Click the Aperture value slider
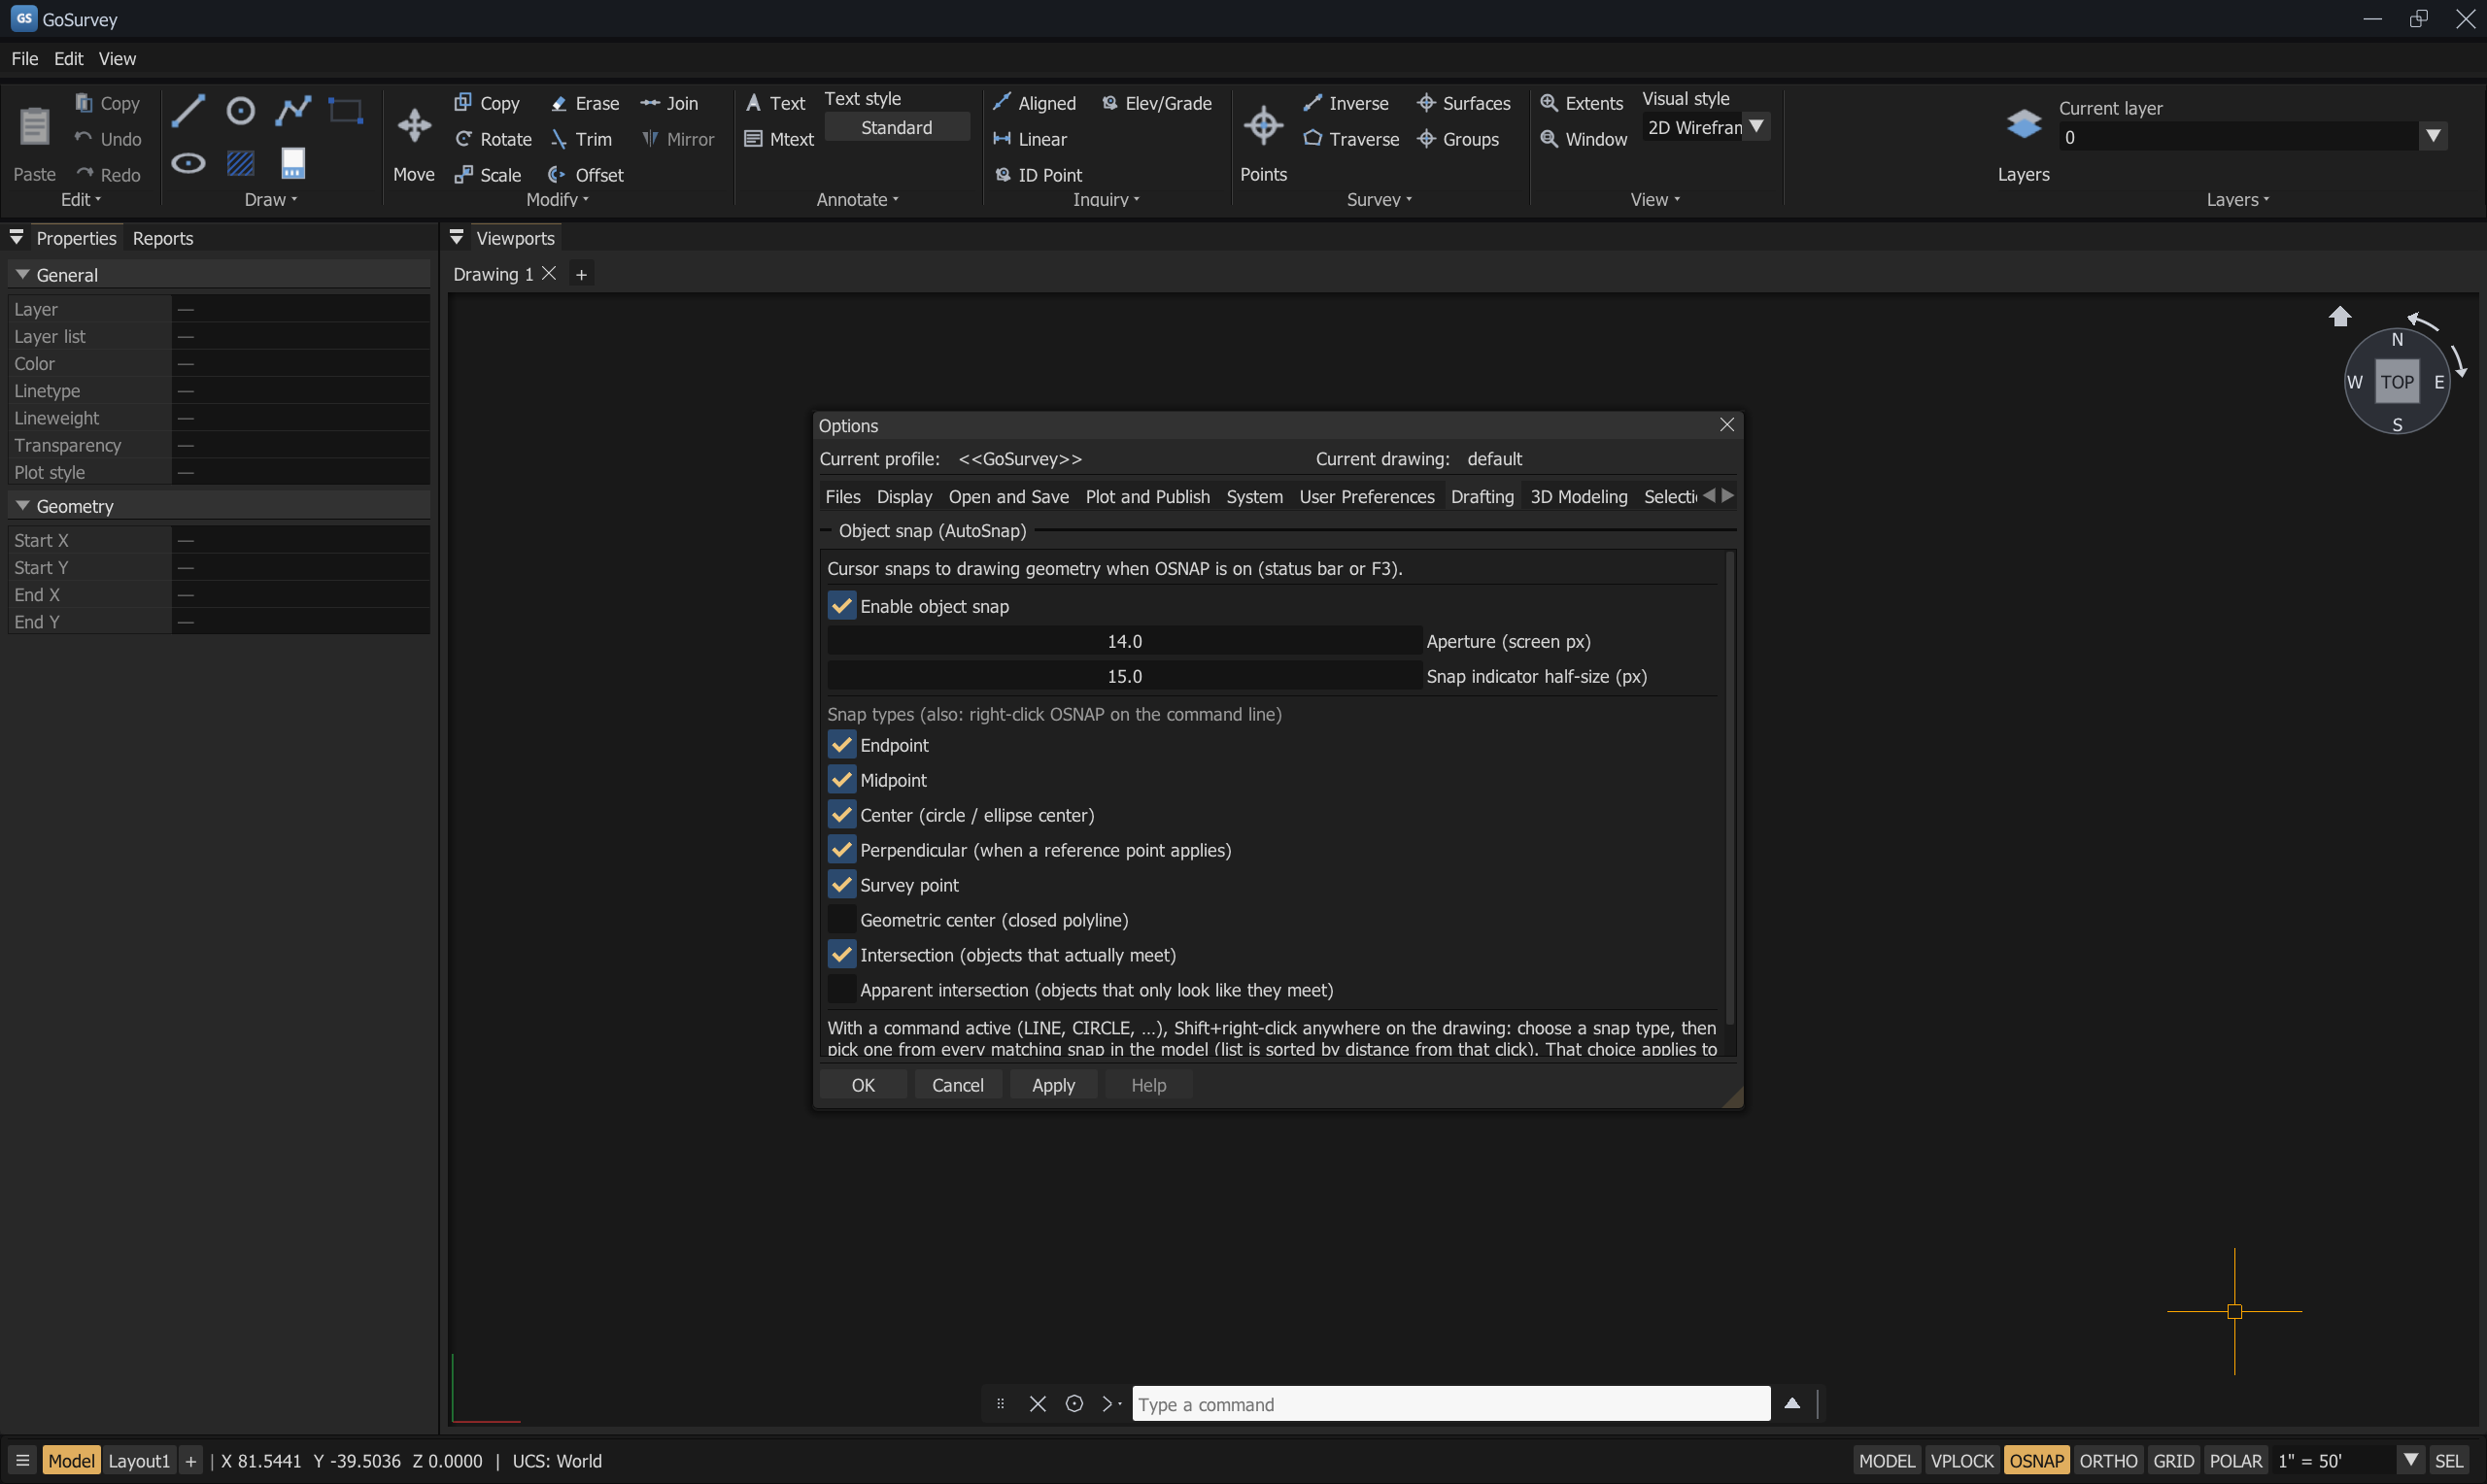Screen dimensions: 2487x1484 pyautogui.click(x=1124, y=641)
